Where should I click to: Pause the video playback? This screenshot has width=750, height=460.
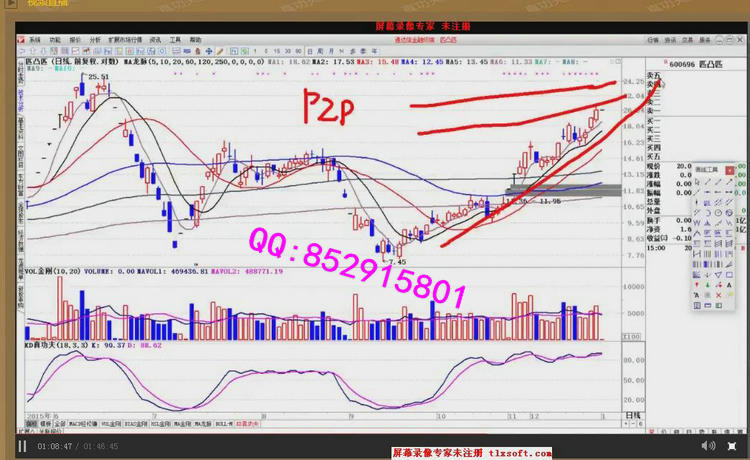(x=21, y=446)
